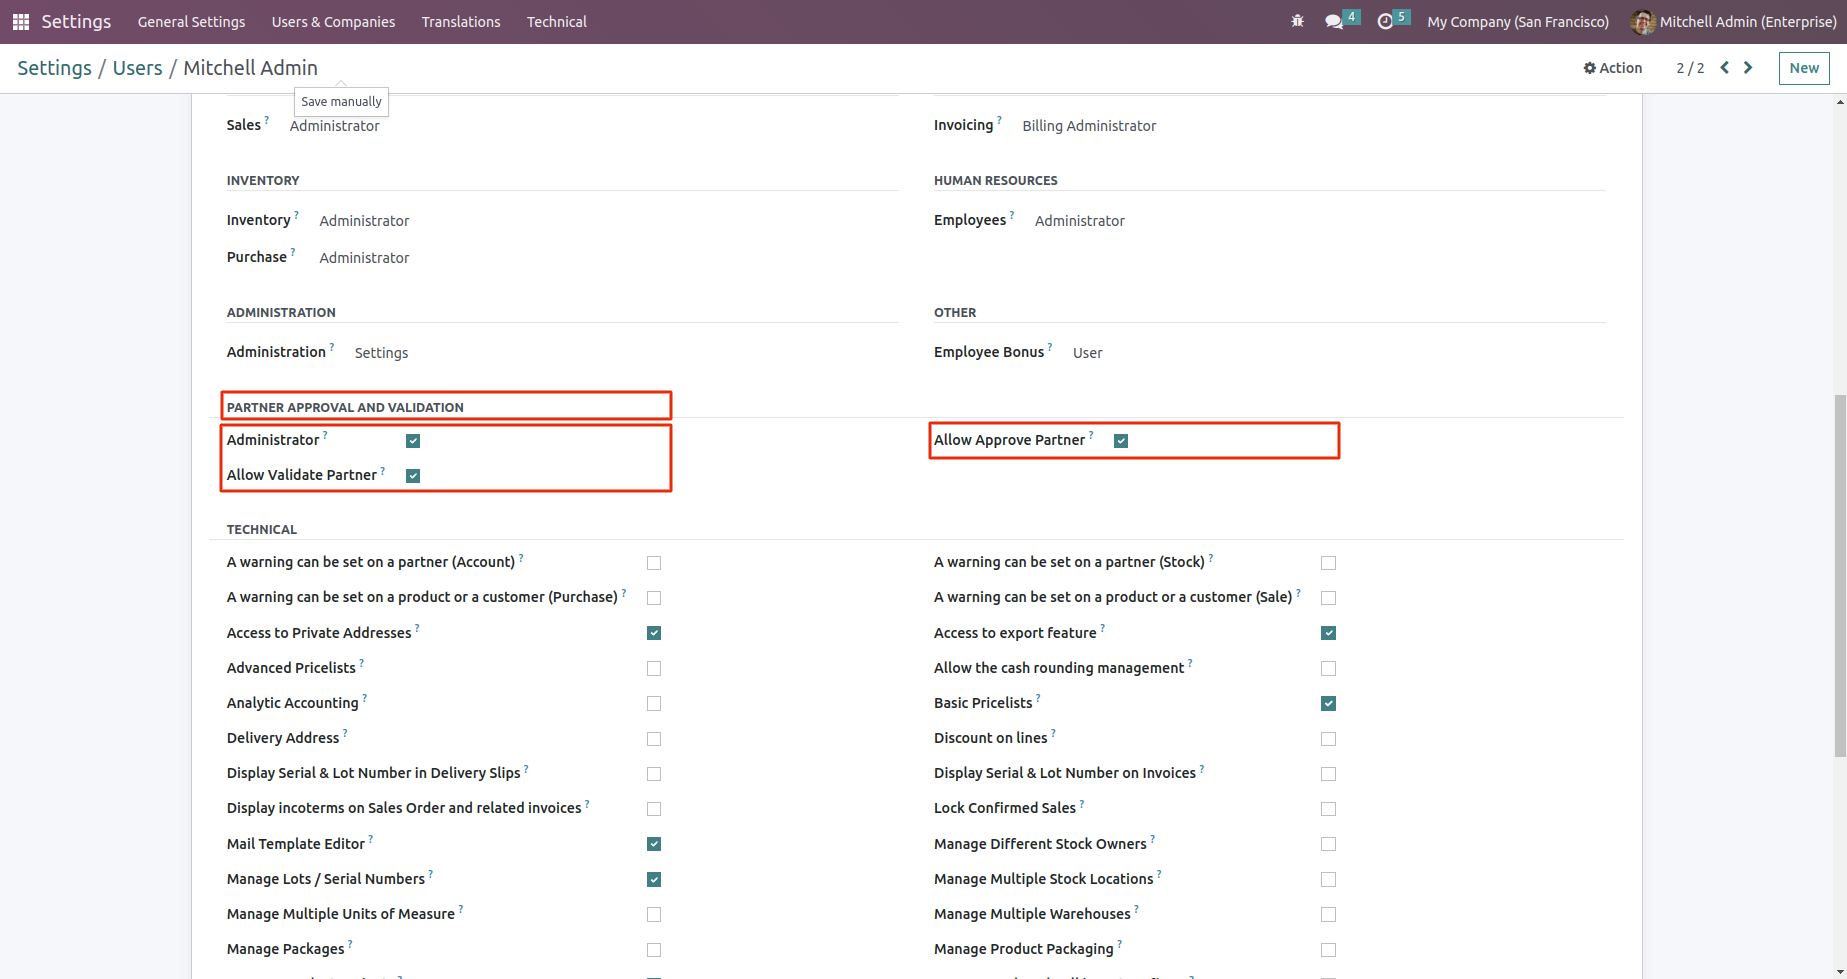The image size is (1847, 979).
Task: Enable Manage Product Packaging checkbox
Action: [1328, 950]
